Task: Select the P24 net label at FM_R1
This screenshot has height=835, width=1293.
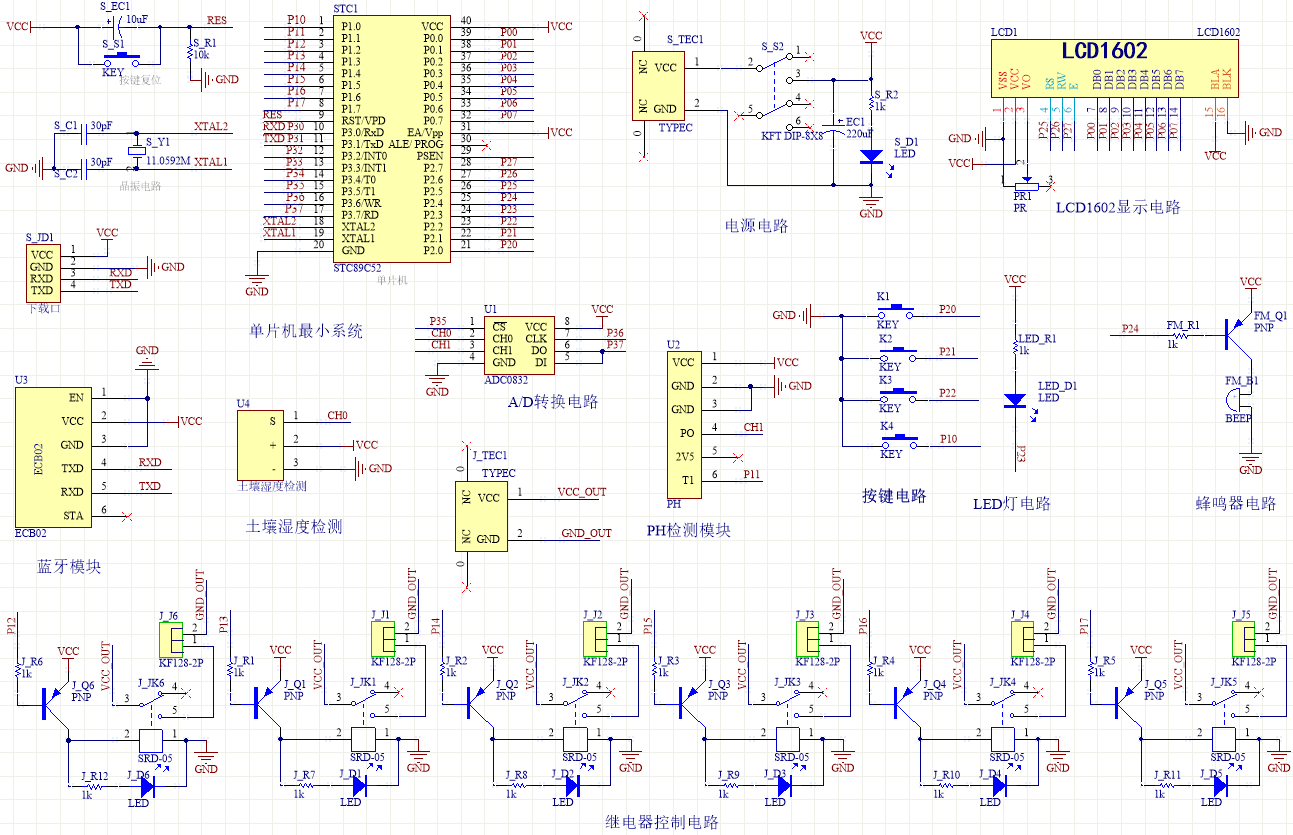Action: click(x=1130, y=328)
